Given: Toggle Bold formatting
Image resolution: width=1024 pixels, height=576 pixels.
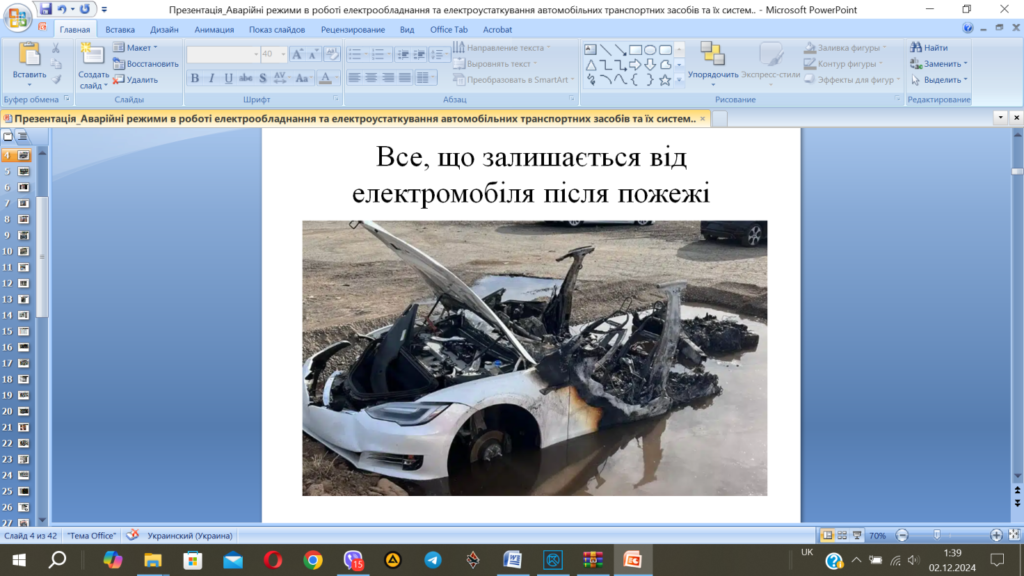Looking at the screenshot, I should (x=195, y=78).
